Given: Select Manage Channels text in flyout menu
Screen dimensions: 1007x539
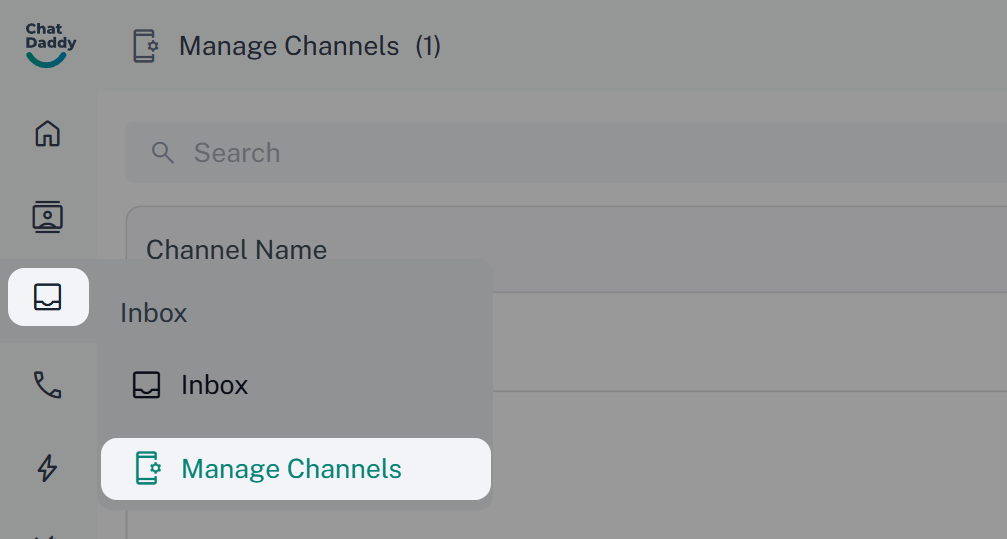Looking at the screenshot, I should point(291,469).
